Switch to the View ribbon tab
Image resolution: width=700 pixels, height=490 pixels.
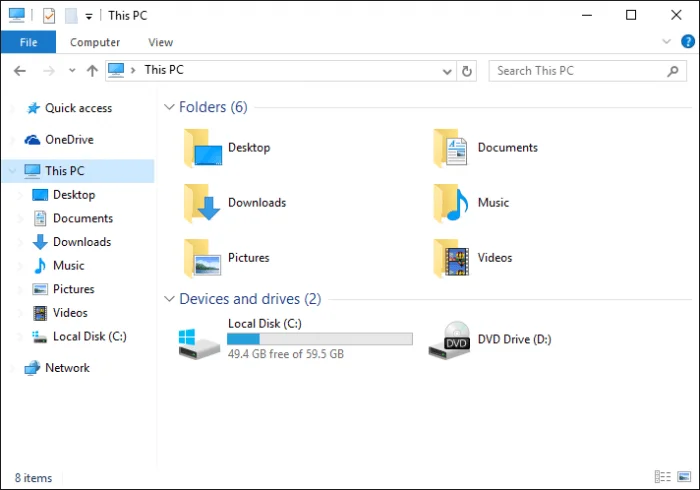(160, 42)
